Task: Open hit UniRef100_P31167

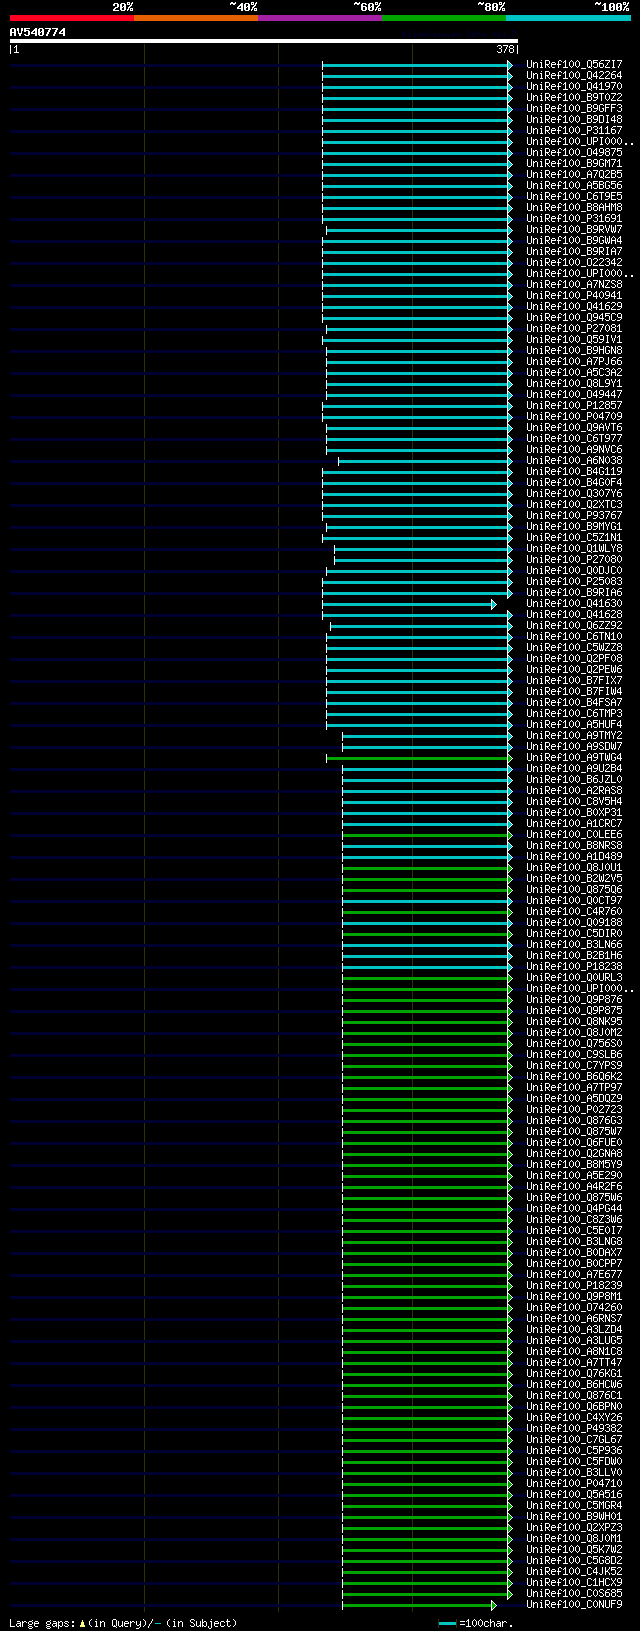Action: [574, 130]
